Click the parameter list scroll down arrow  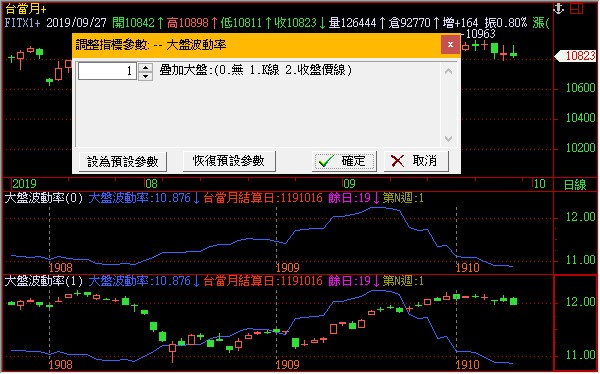(449, 139)
